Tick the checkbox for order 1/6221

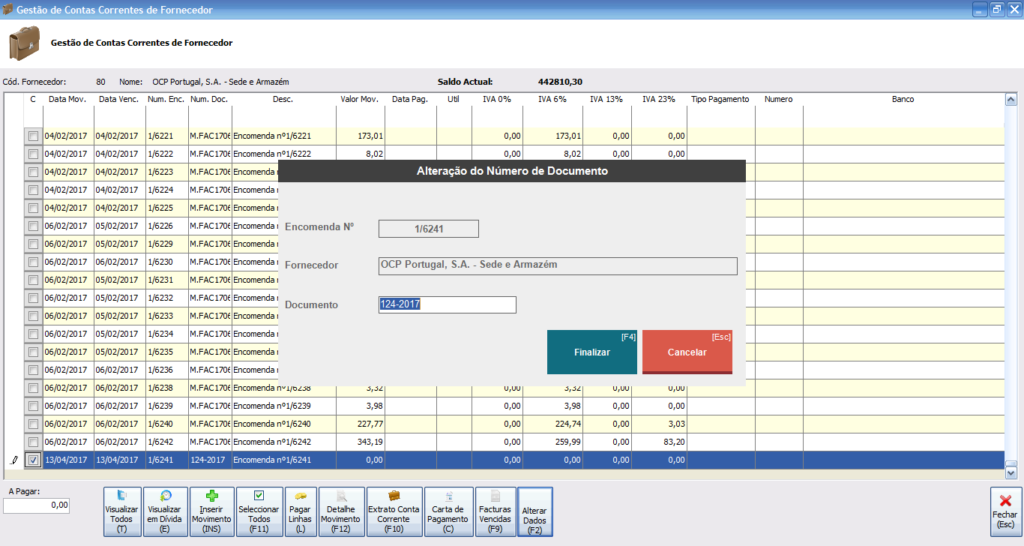[x=33, y=136]
